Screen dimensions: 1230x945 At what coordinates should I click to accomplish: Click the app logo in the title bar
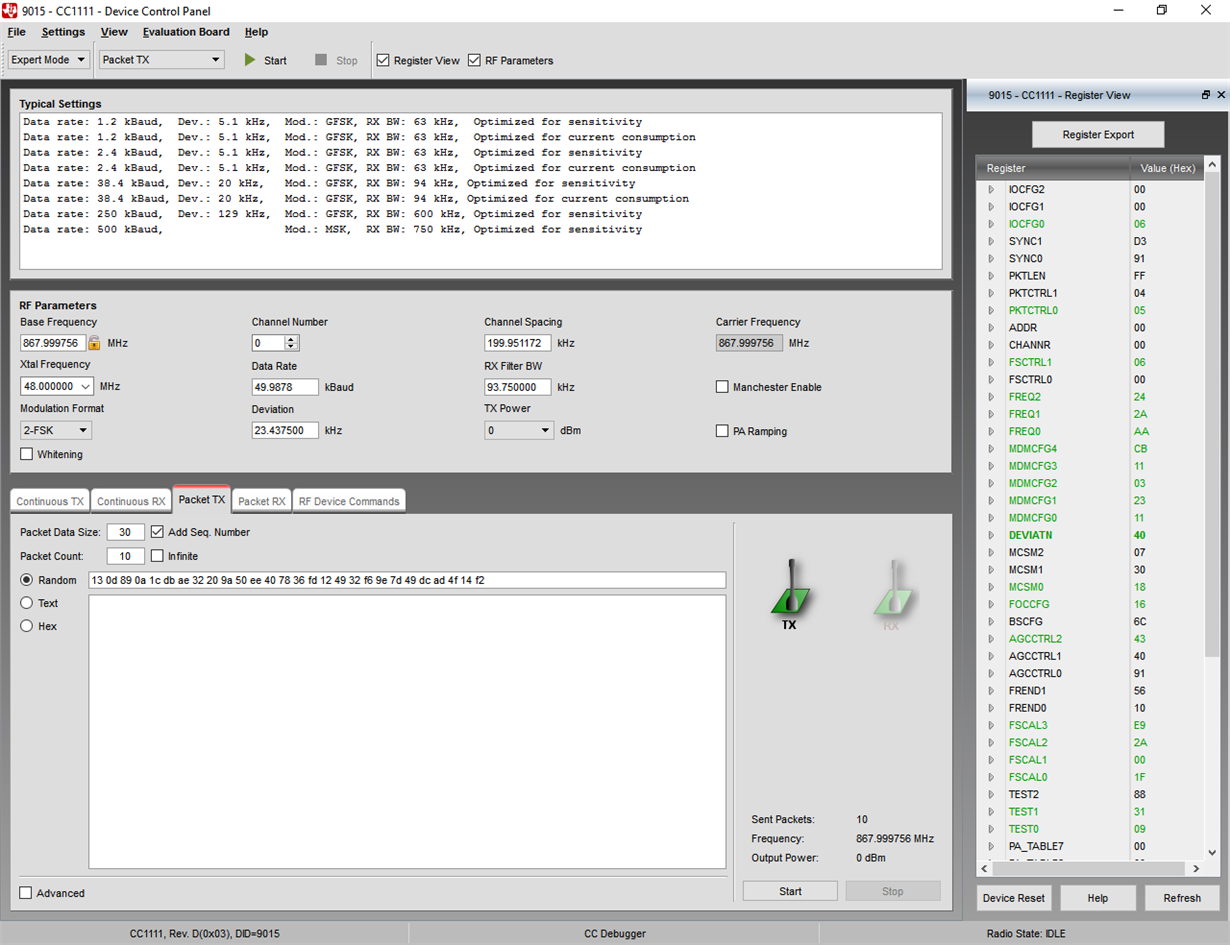[x=11, y=10]
